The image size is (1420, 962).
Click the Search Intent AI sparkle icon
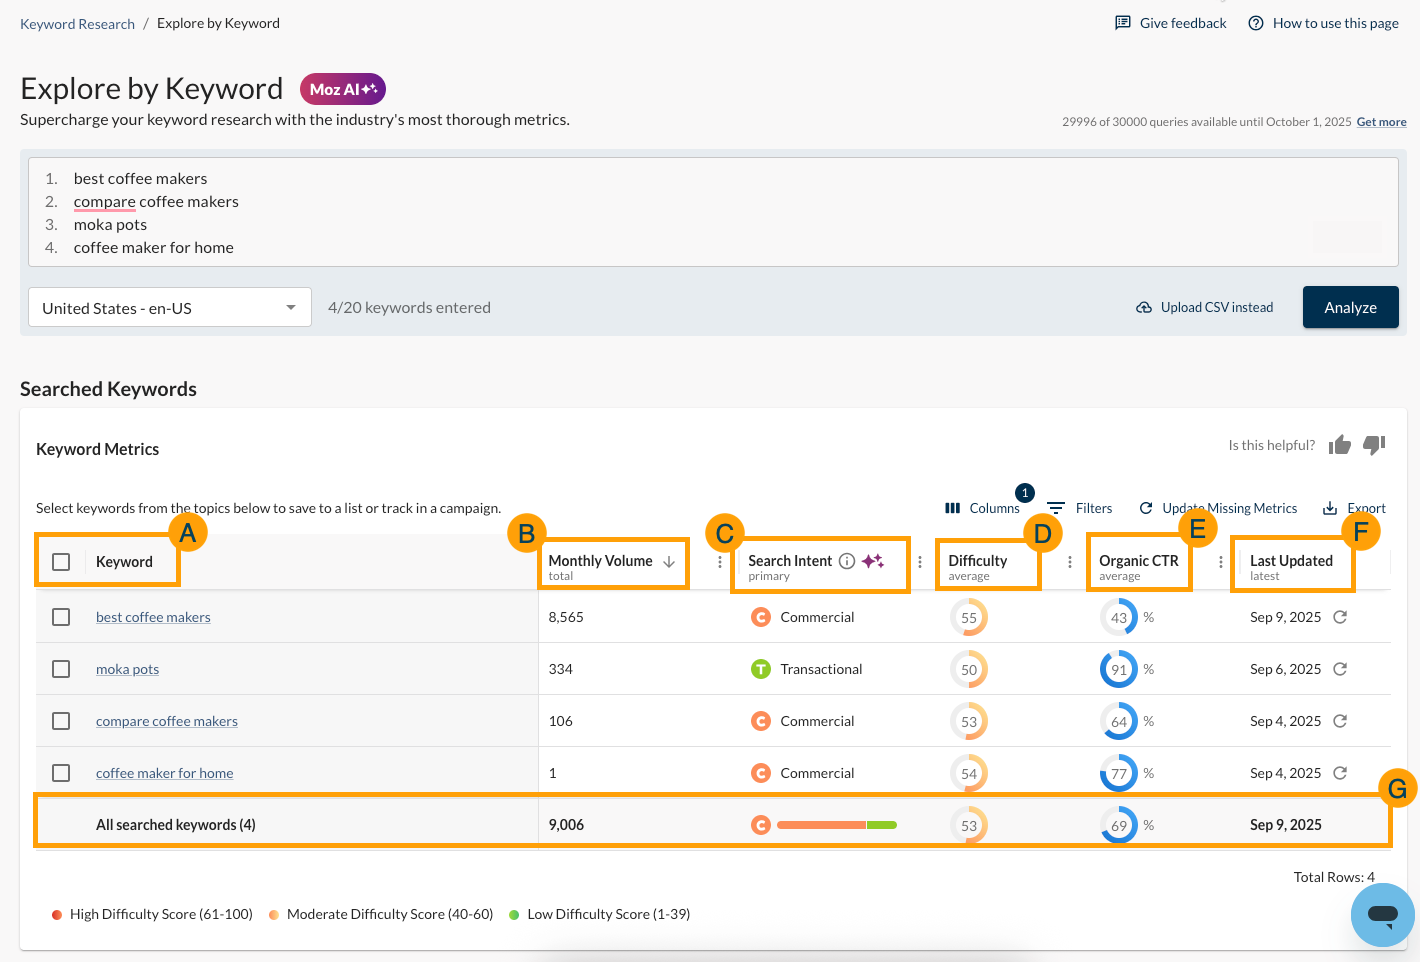873,560
